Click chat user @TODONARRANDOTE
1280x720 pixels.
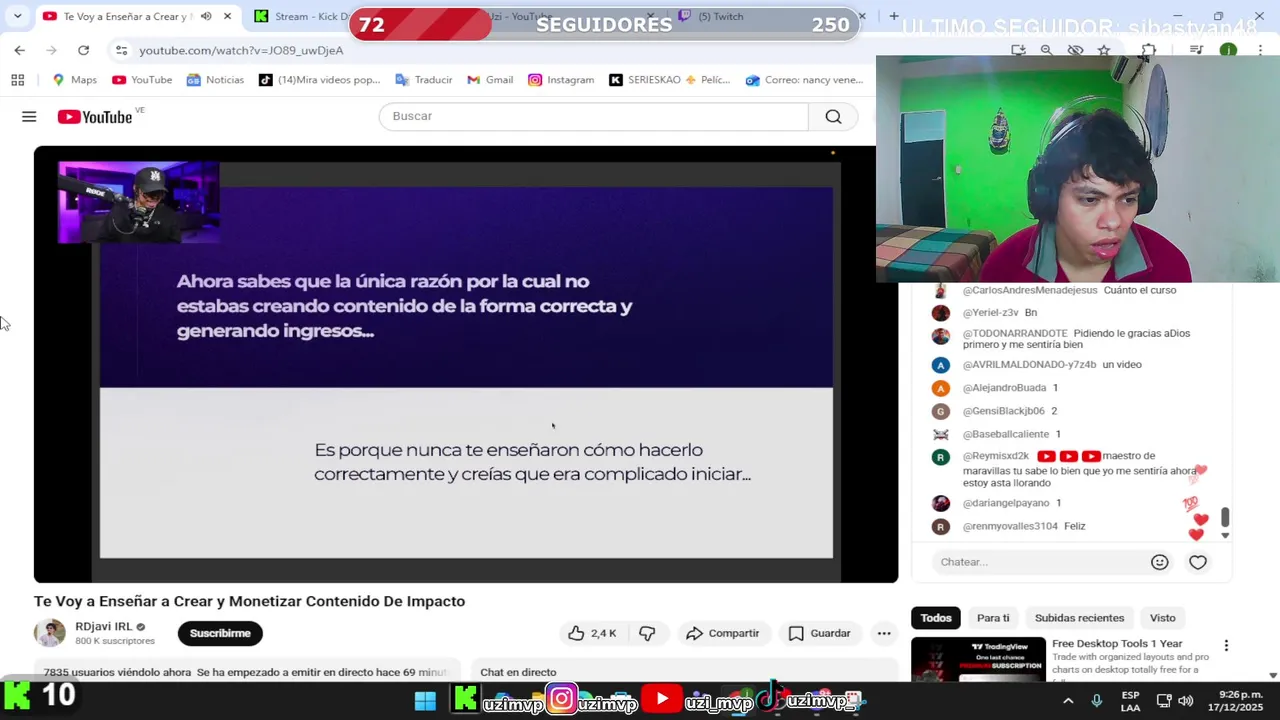pos(1015,333)
